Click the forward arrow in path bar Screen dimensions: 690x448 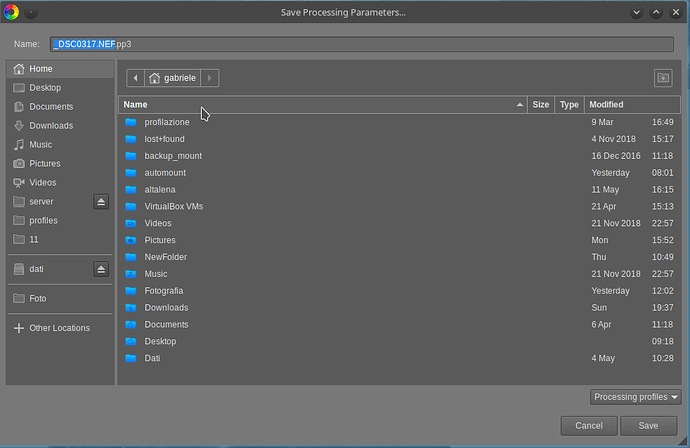click(x=210, y=78)
